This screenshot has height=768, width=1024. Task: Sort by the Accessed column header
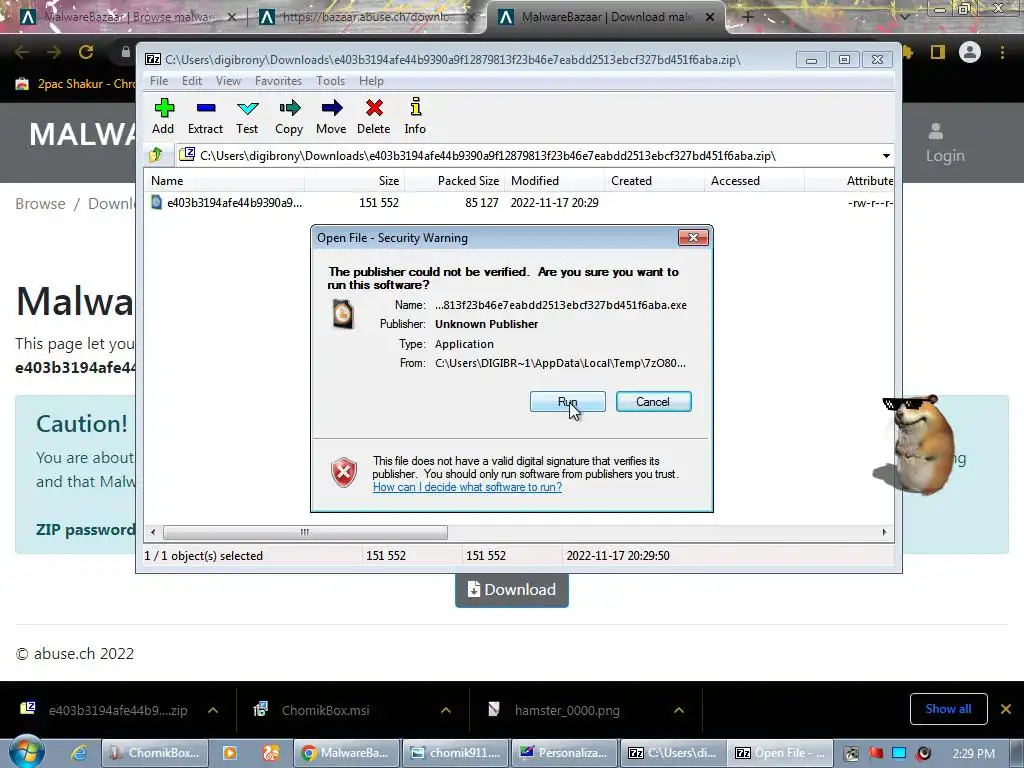(x=755, y=181)
